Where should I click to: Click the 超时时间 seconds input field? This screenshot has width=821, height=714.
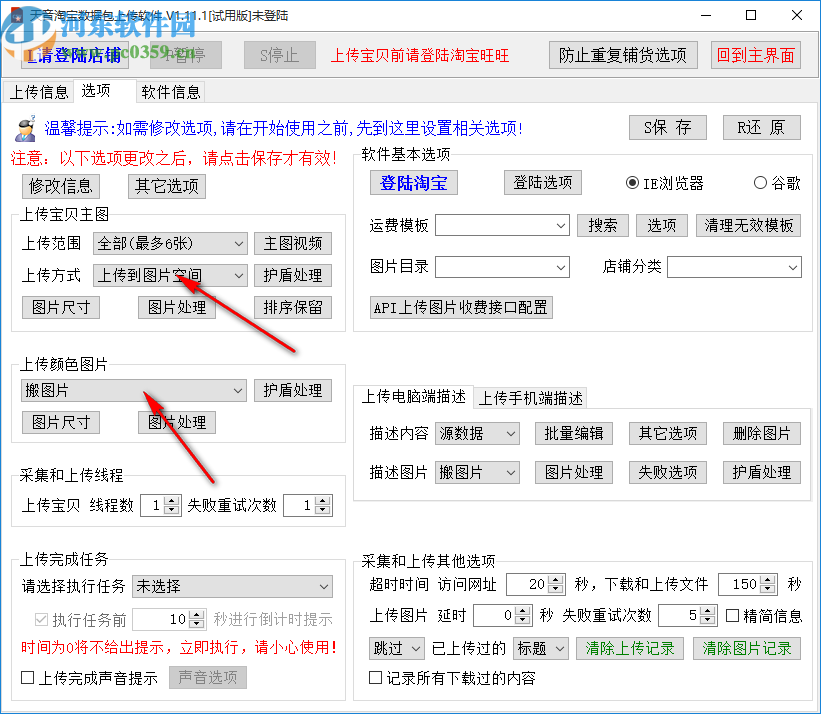click(530, 583)
